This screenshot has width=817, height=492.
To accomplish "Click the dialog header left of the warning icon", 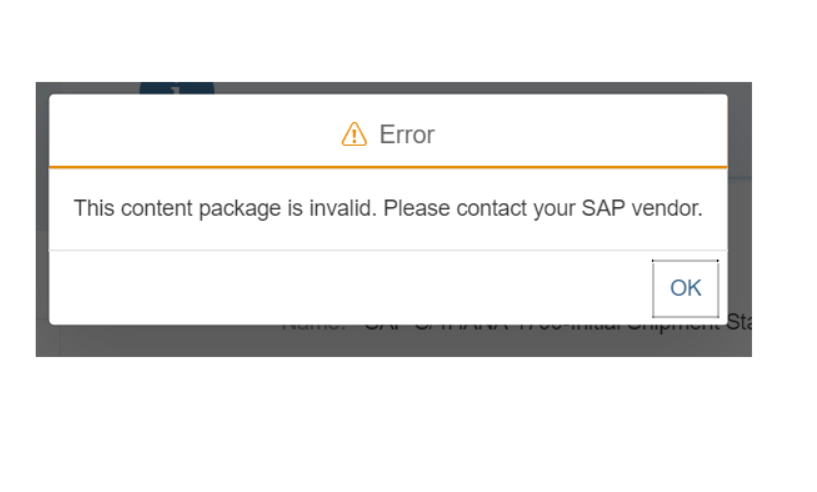I will [x=195, y=130].
